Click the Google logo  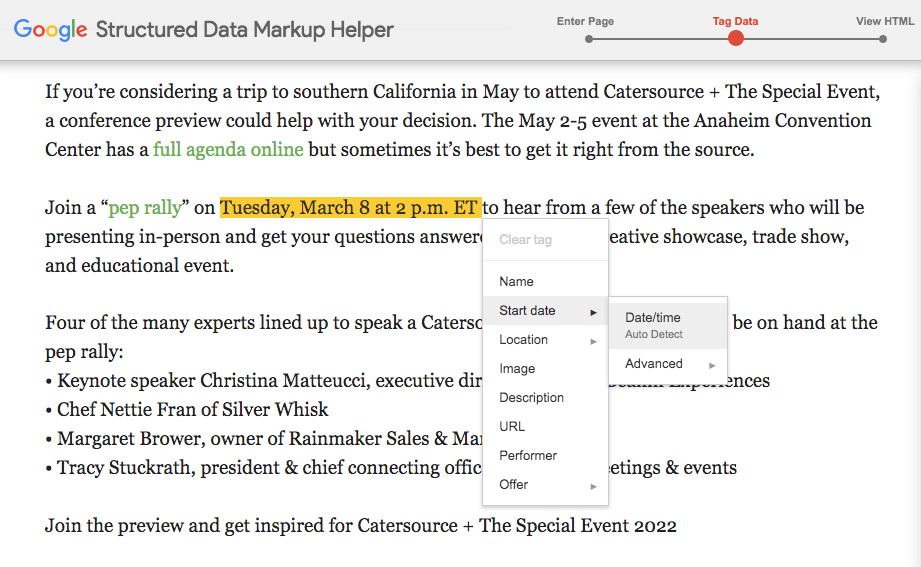[x=50, y=29]
